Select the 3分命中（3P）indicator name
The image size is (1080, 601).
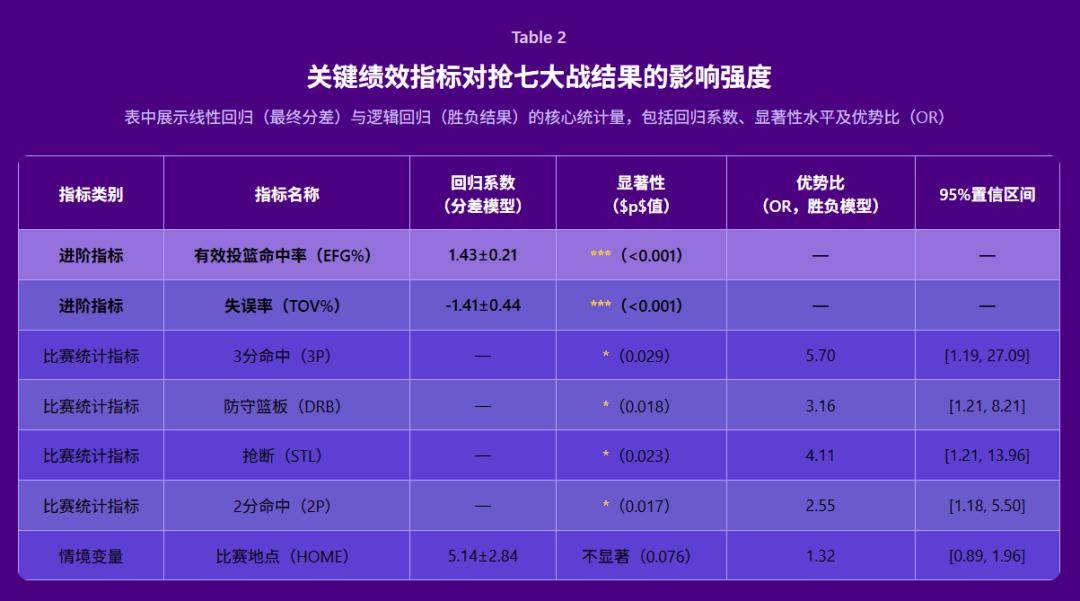coord(287,355)
